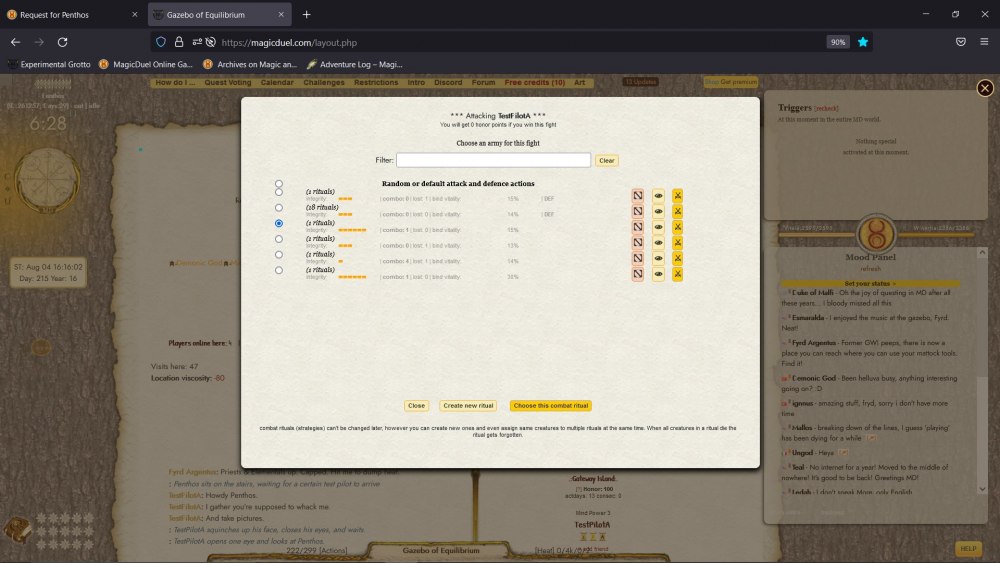Open the Quest Voting menu item
This screenshot has width=1000, height=563.
(x=228, y=82)
